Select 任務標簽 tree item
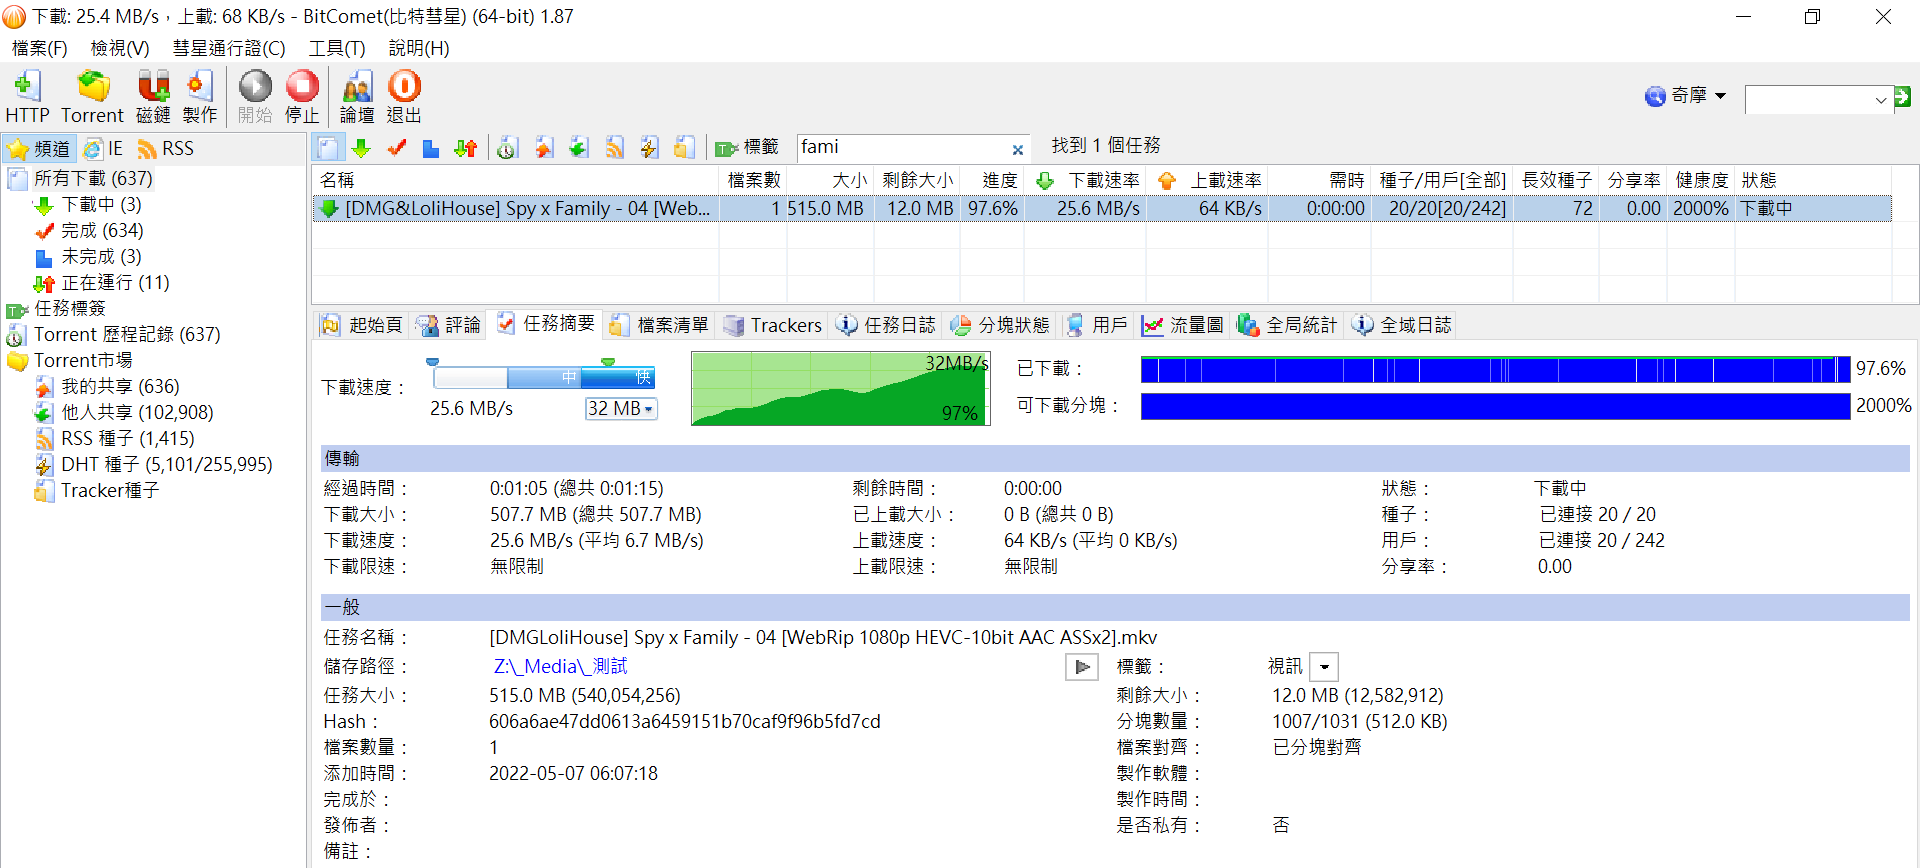 click(x=70, y=308)
